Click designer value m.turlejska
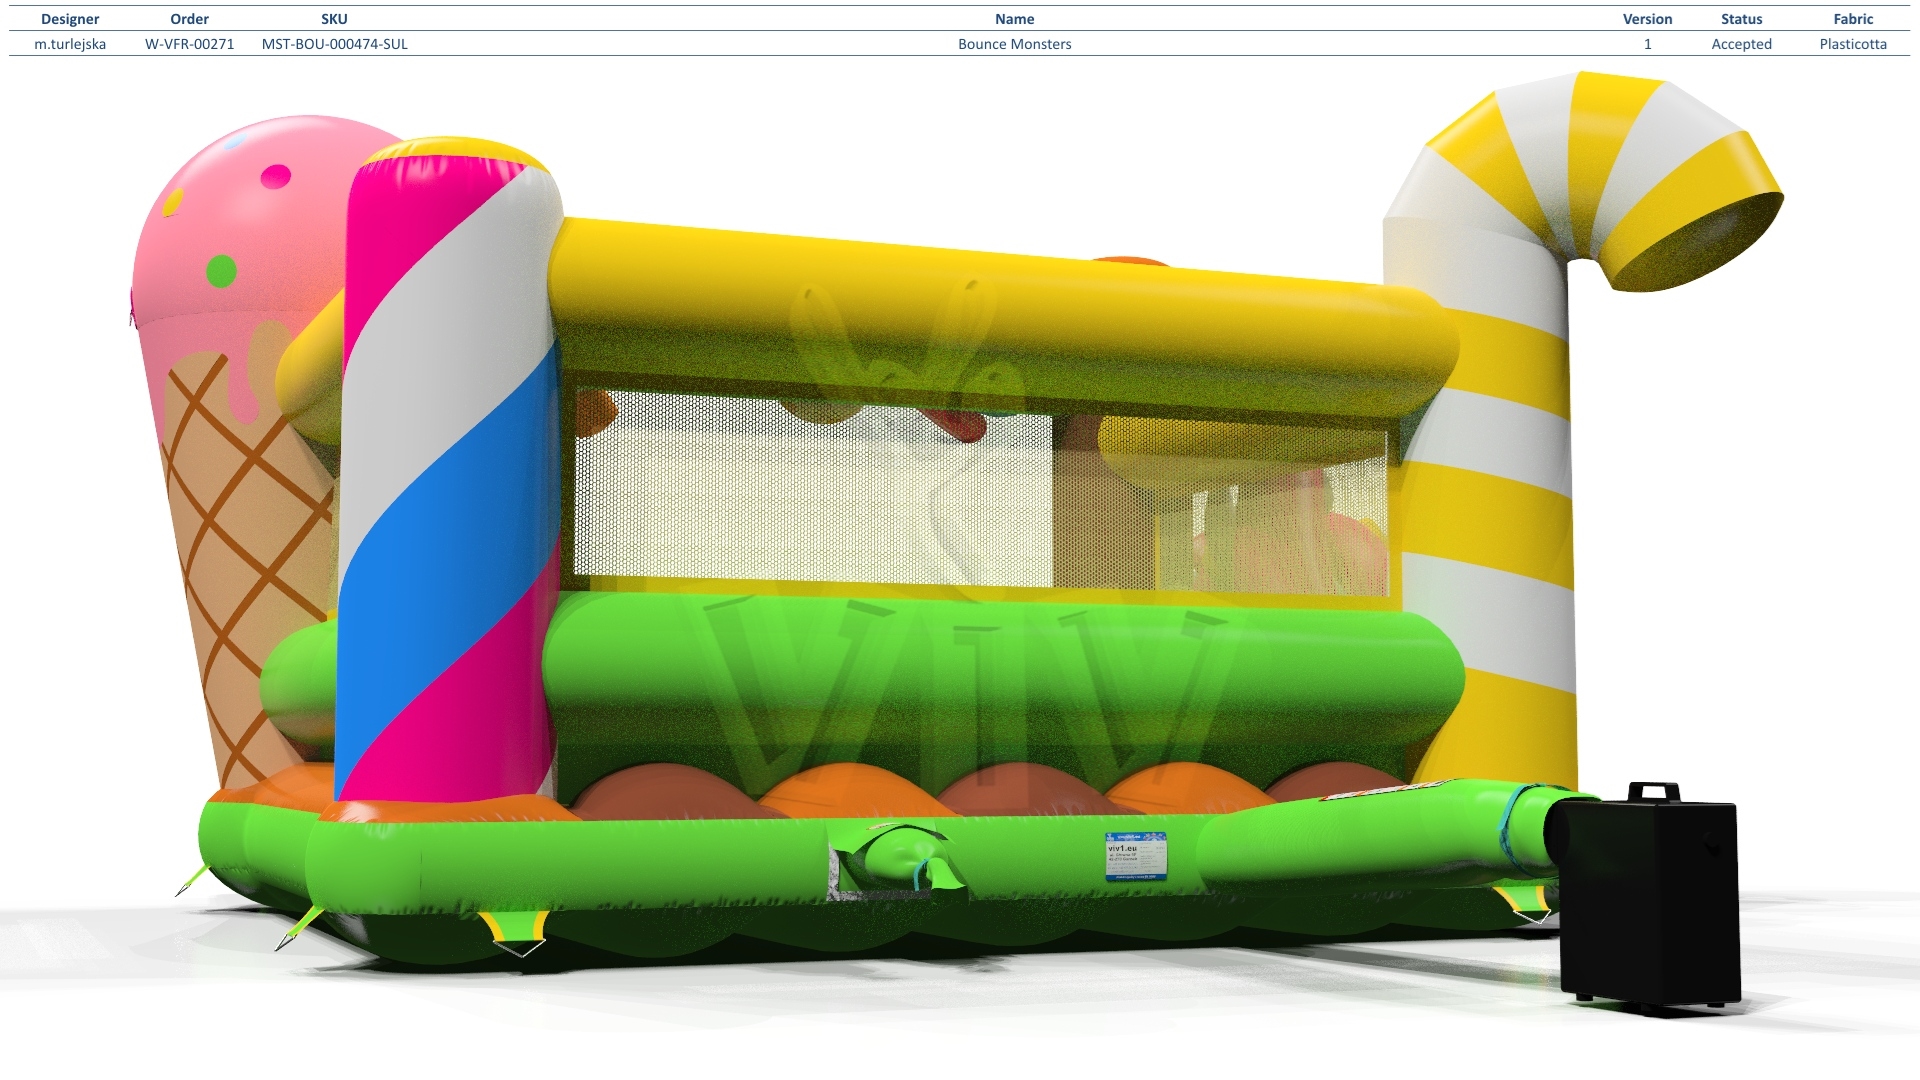Viewport: 1920px width, 1080px height. 70,44
